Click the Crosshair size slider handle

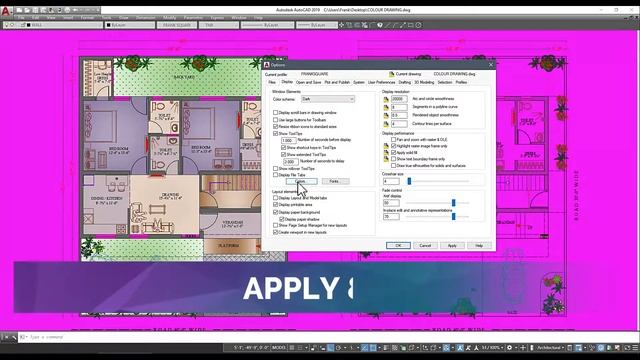pyautogui.click(x=409, y=181)
